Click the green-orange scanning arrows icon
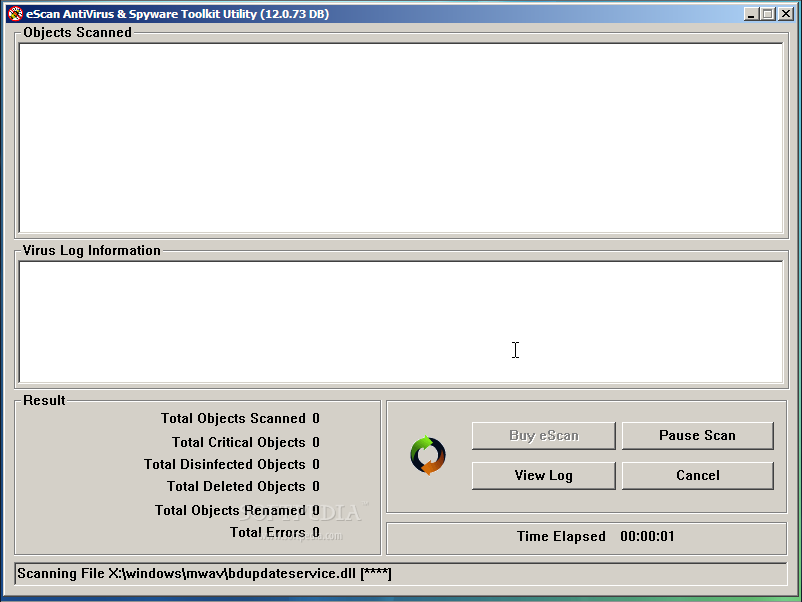 [428, 455]
